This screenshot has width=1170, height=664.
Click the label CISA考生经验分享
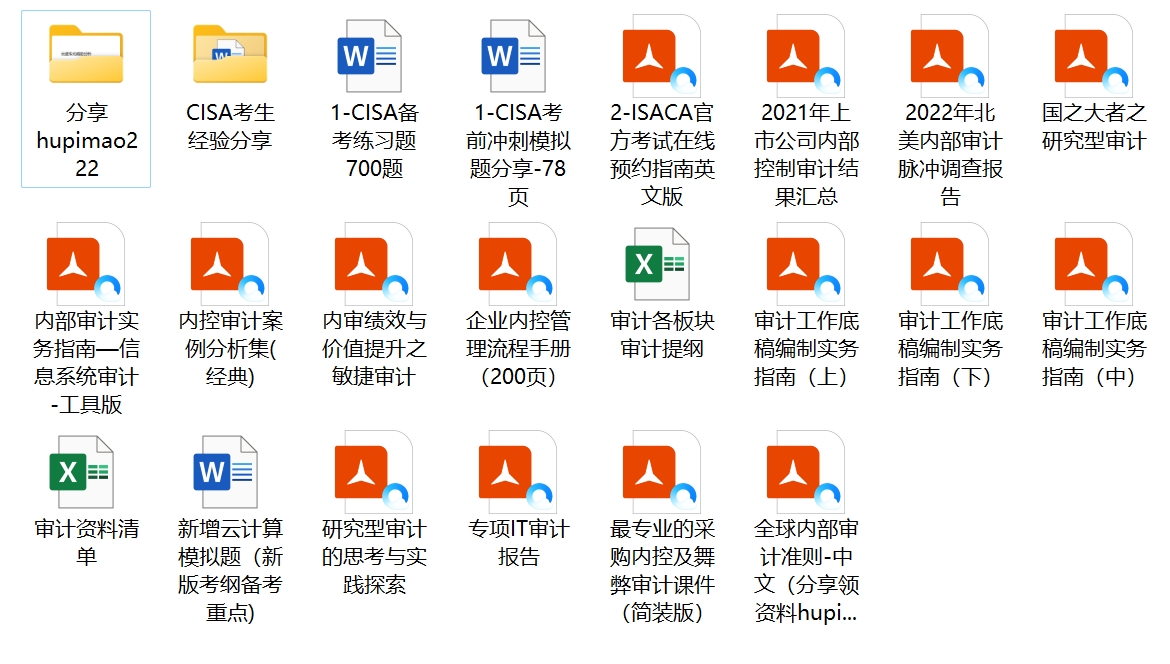[x=230, y=126]
